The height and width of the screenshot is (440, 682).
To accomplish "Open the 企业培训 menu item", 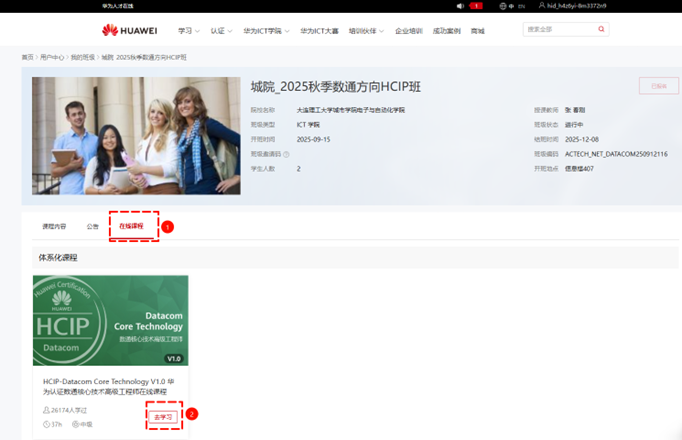I will coord(409,31).
